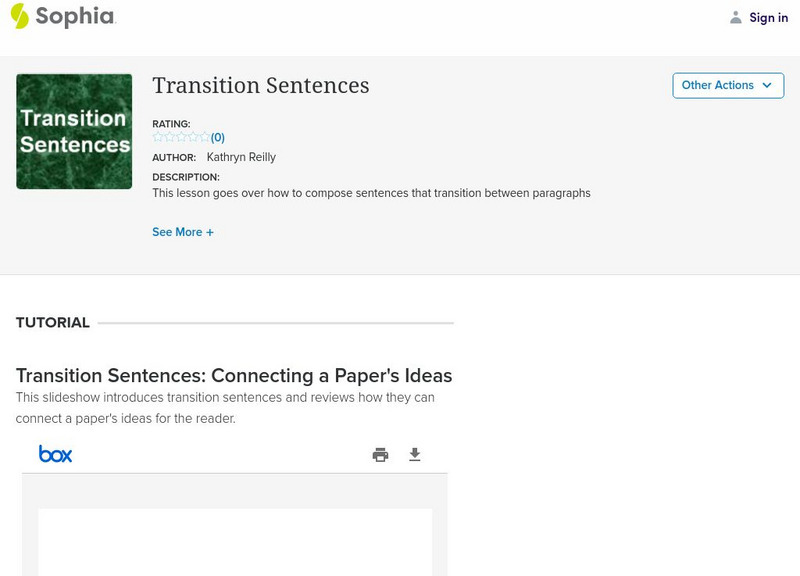800x576 pixels.
Task: Click the Transition Sentences page title
Action: pyautogui.click(x=261, y=86)
